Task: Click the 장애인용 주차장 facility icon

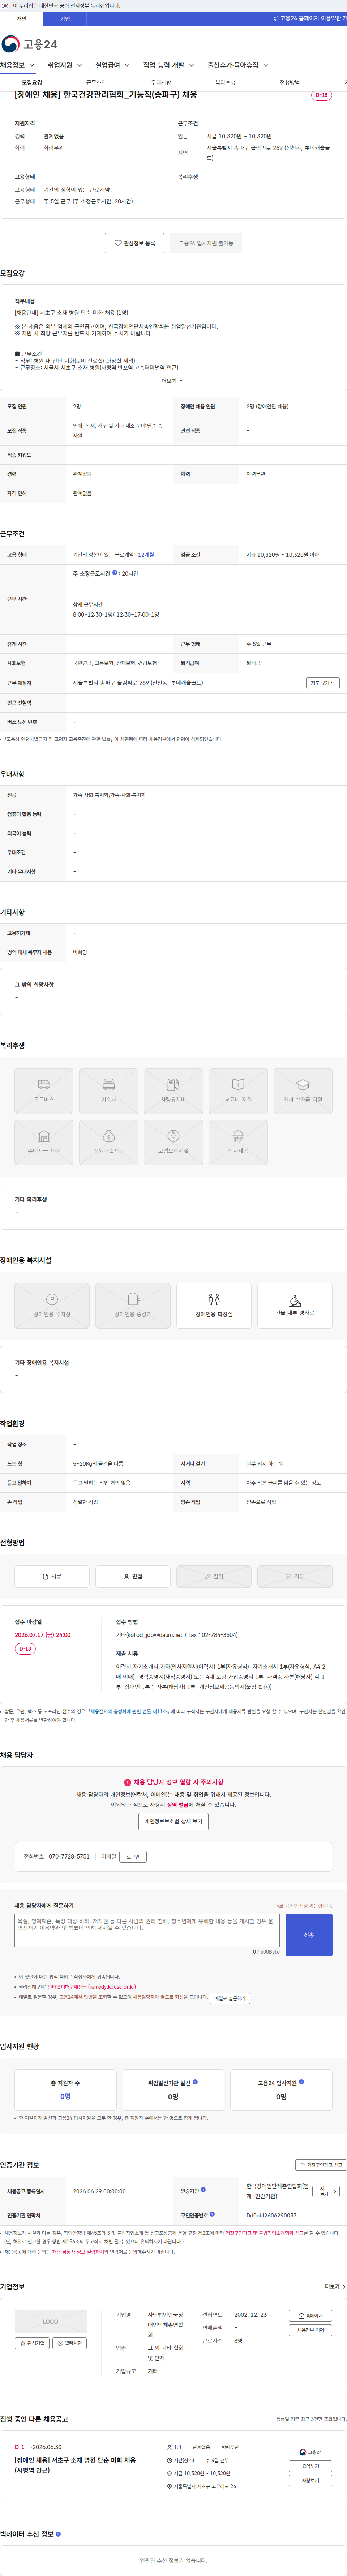Action: coord(52,1306)
